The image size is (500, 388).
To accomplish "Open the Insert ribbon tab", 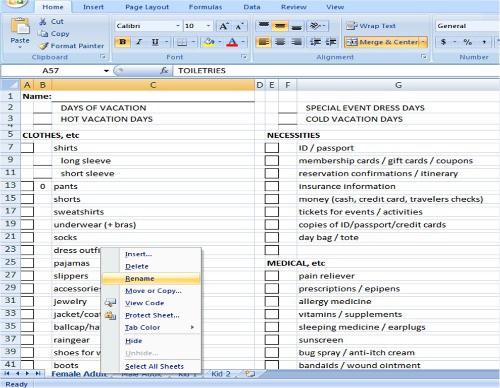I will click(x=93, y=7).
